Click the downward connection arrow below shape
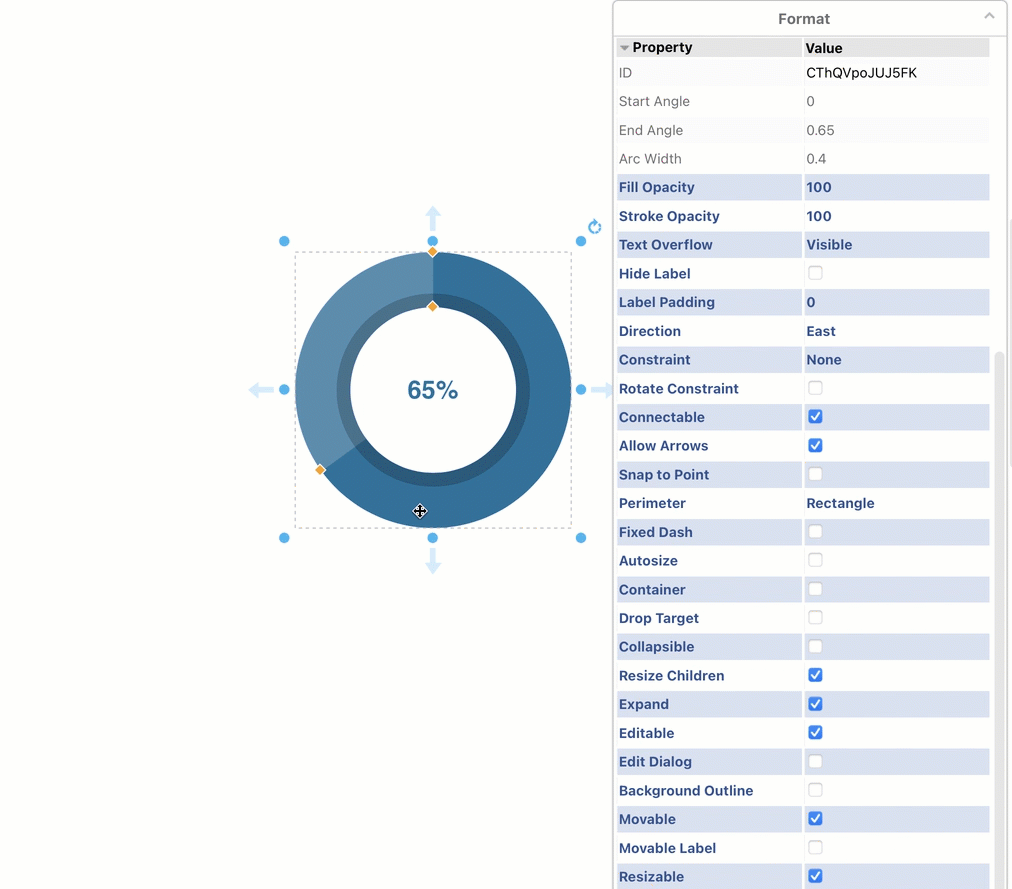1012x889 pixels. pyautogui.click(x=433, y=562)
